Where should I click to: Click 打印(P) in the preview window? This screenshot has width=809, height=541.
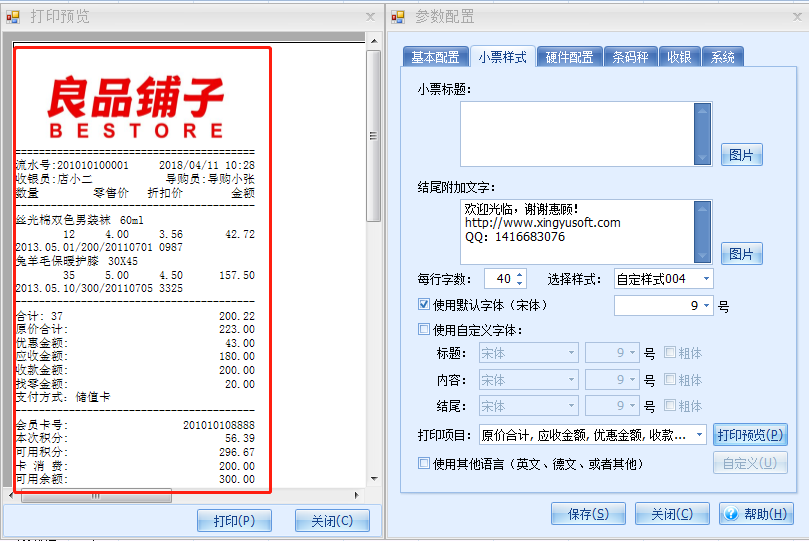pyautogui.click(x=234, y=520)
